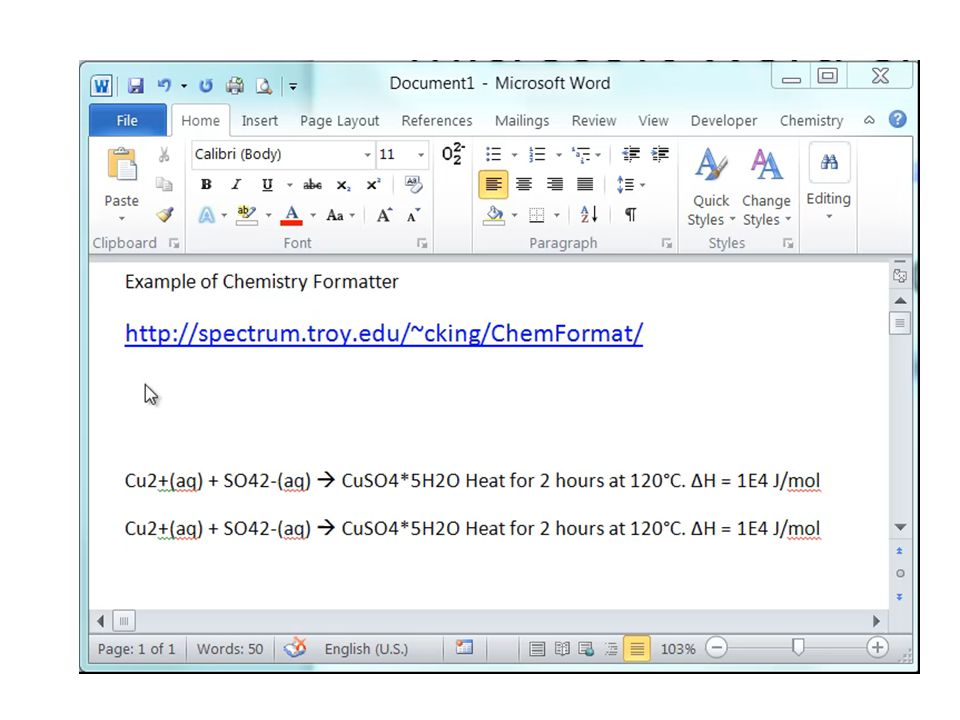Click Page: 1 of 1 status

[x=137, y=648]
